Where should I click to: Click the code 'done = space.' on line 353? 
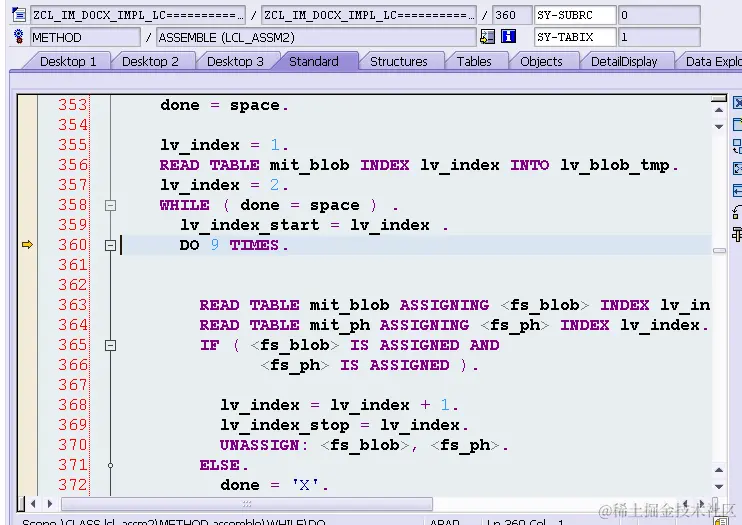tap(224, 105)
